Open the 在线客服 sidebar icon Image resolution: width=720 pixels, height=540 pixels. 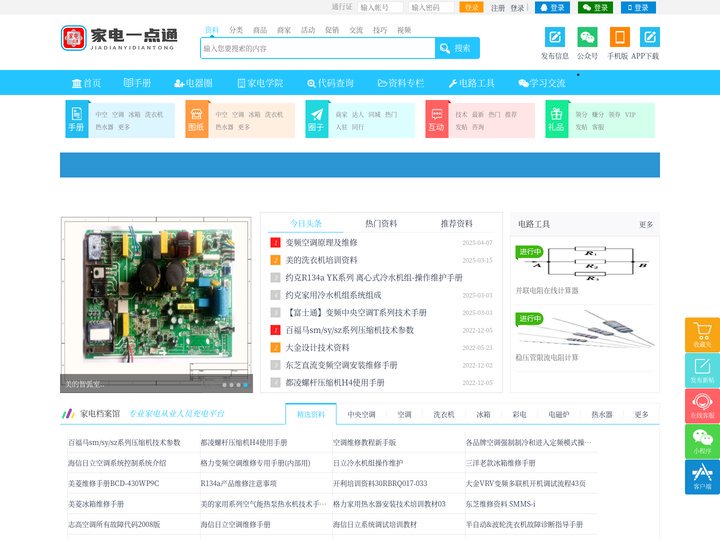(x=703, y=406)
